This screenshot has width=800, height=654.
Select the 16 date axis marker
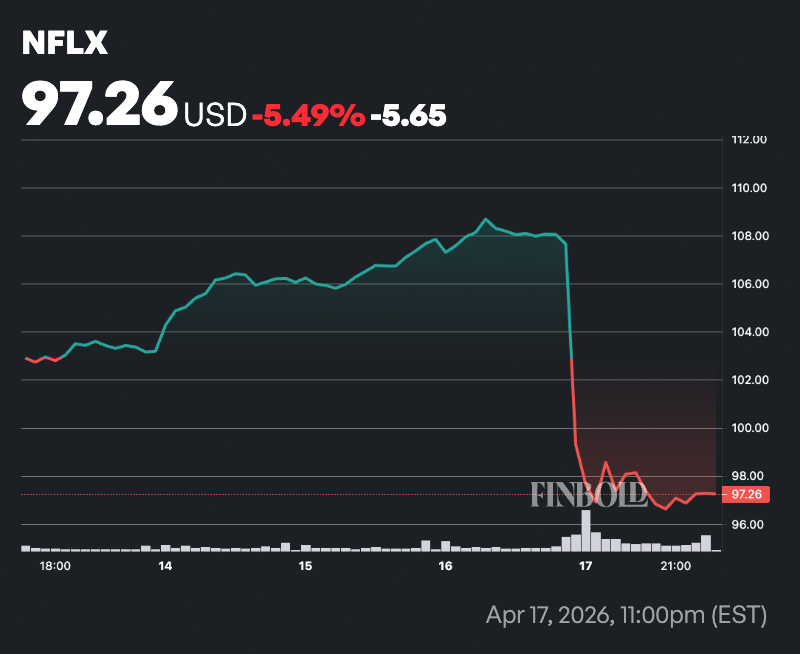point(445,566)
